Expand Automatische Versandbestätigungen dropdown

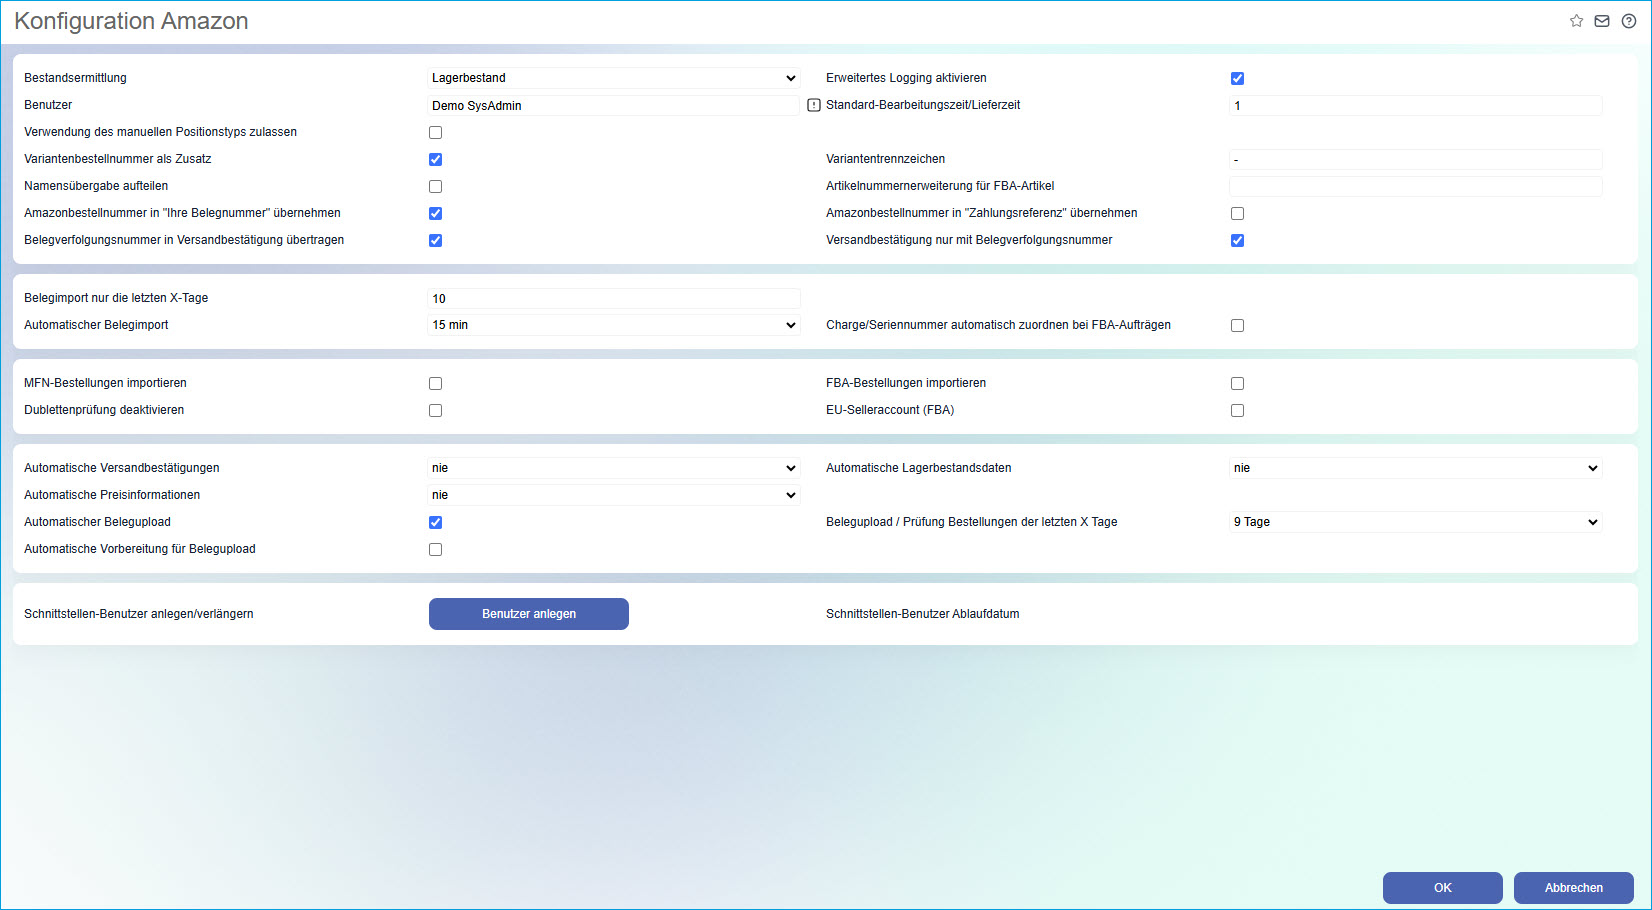click(x=614, y=468)
